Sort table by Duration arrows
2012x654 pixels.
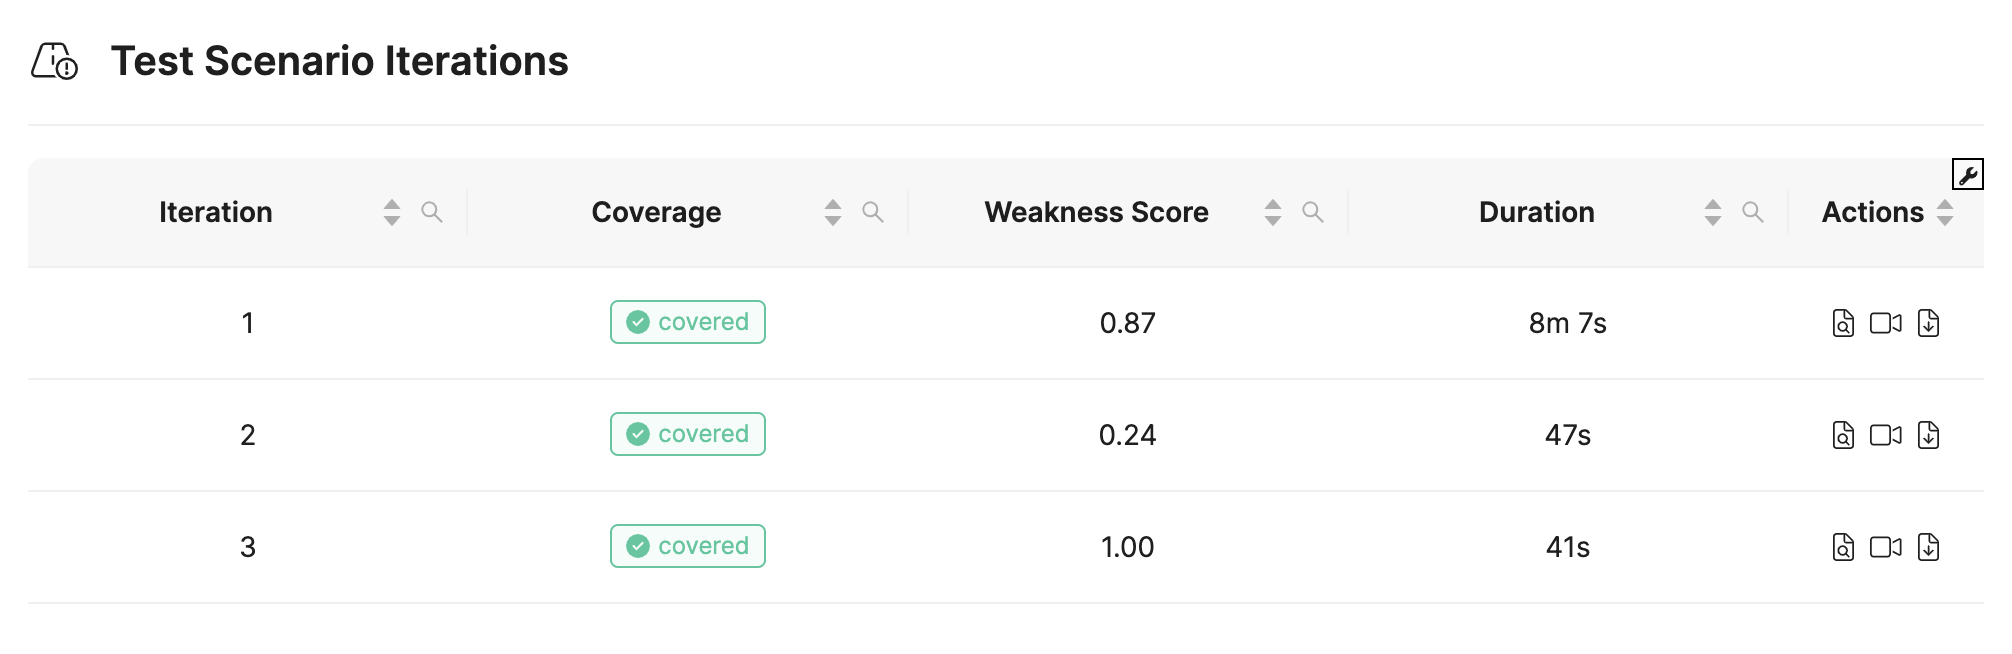[1713, 212]
